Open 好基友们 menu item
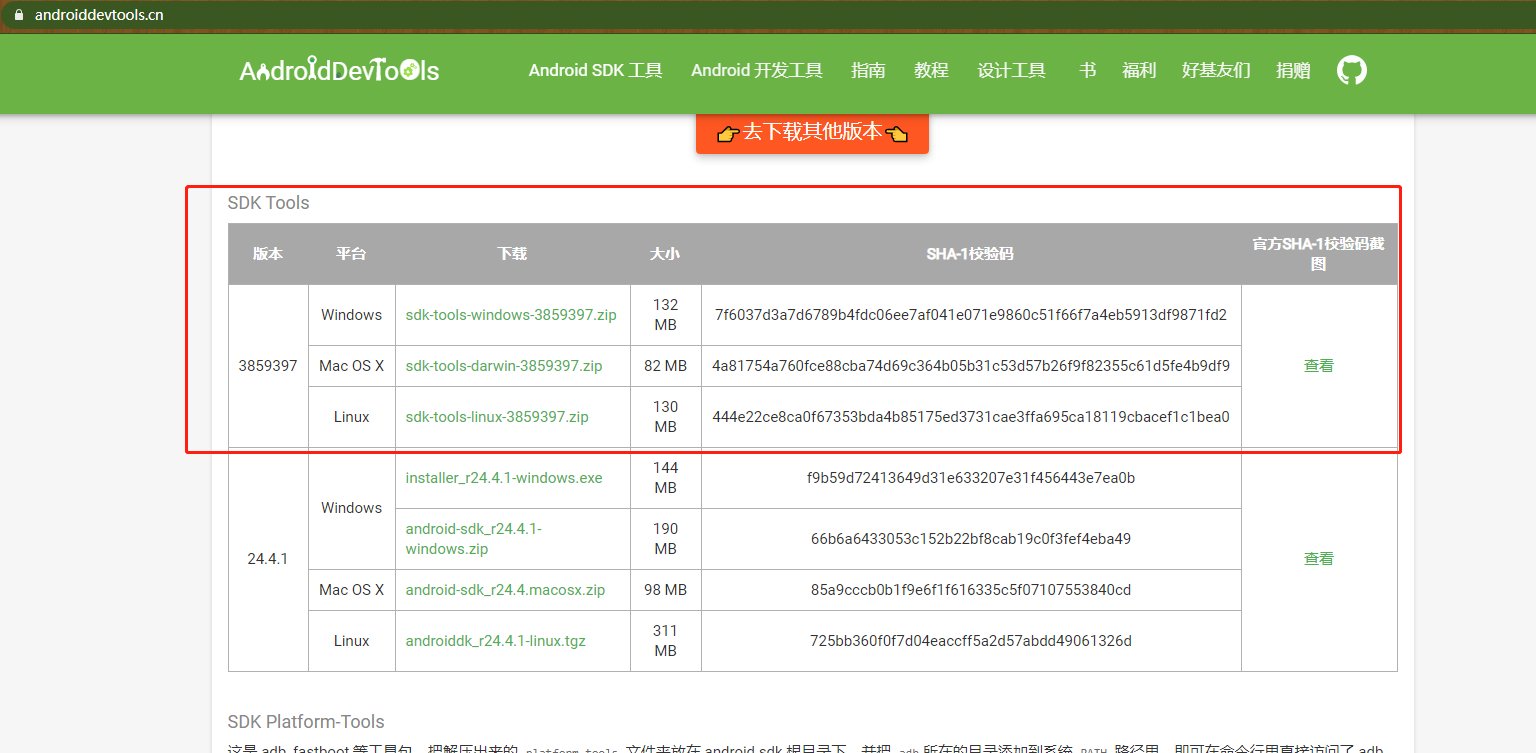Screen dimensions: 1536x753 pyautogui.click(x=1216, y=70)
